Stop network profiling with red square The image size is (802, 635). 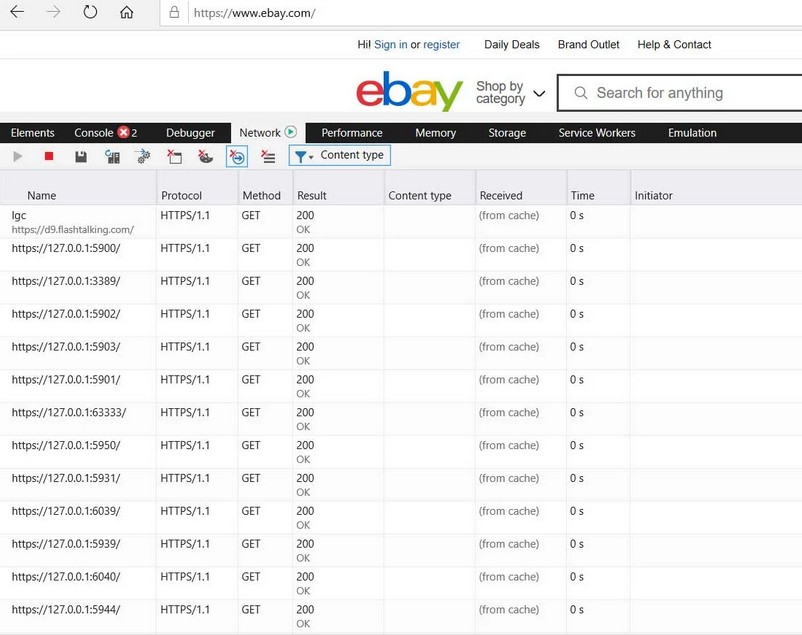coord(49,156)
